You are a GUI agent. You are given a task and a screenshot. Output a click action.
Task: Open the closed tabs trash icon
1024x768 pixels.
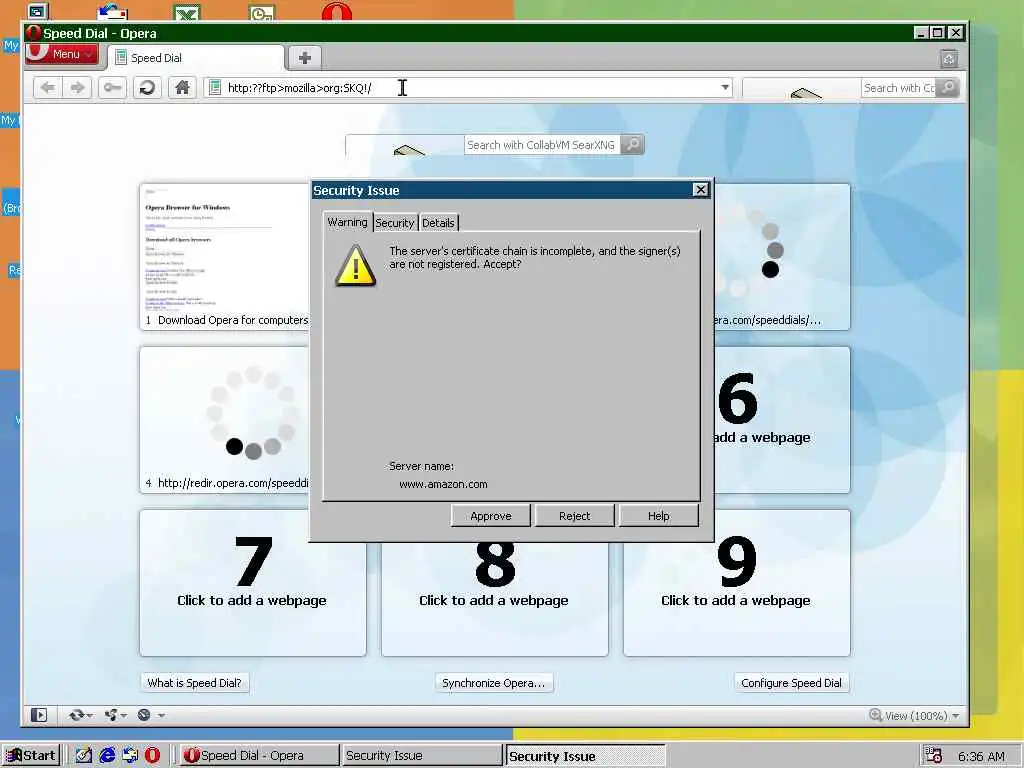[x=949, y=59]
